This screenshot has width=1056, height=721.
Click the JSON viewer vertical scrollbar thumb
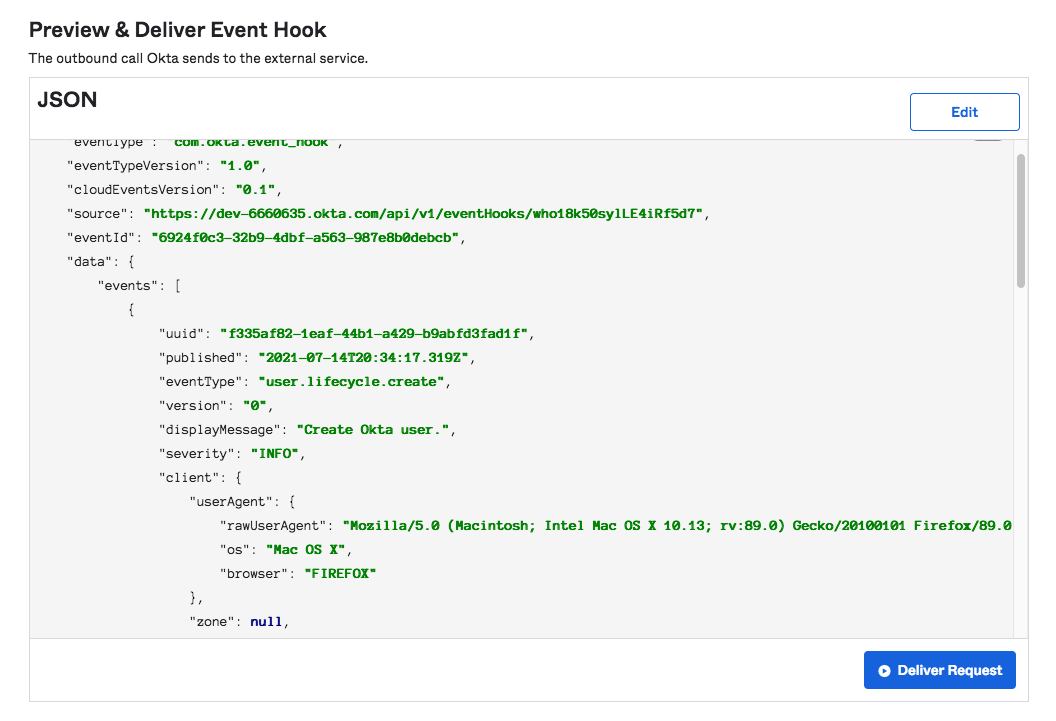pos(1020,220)
